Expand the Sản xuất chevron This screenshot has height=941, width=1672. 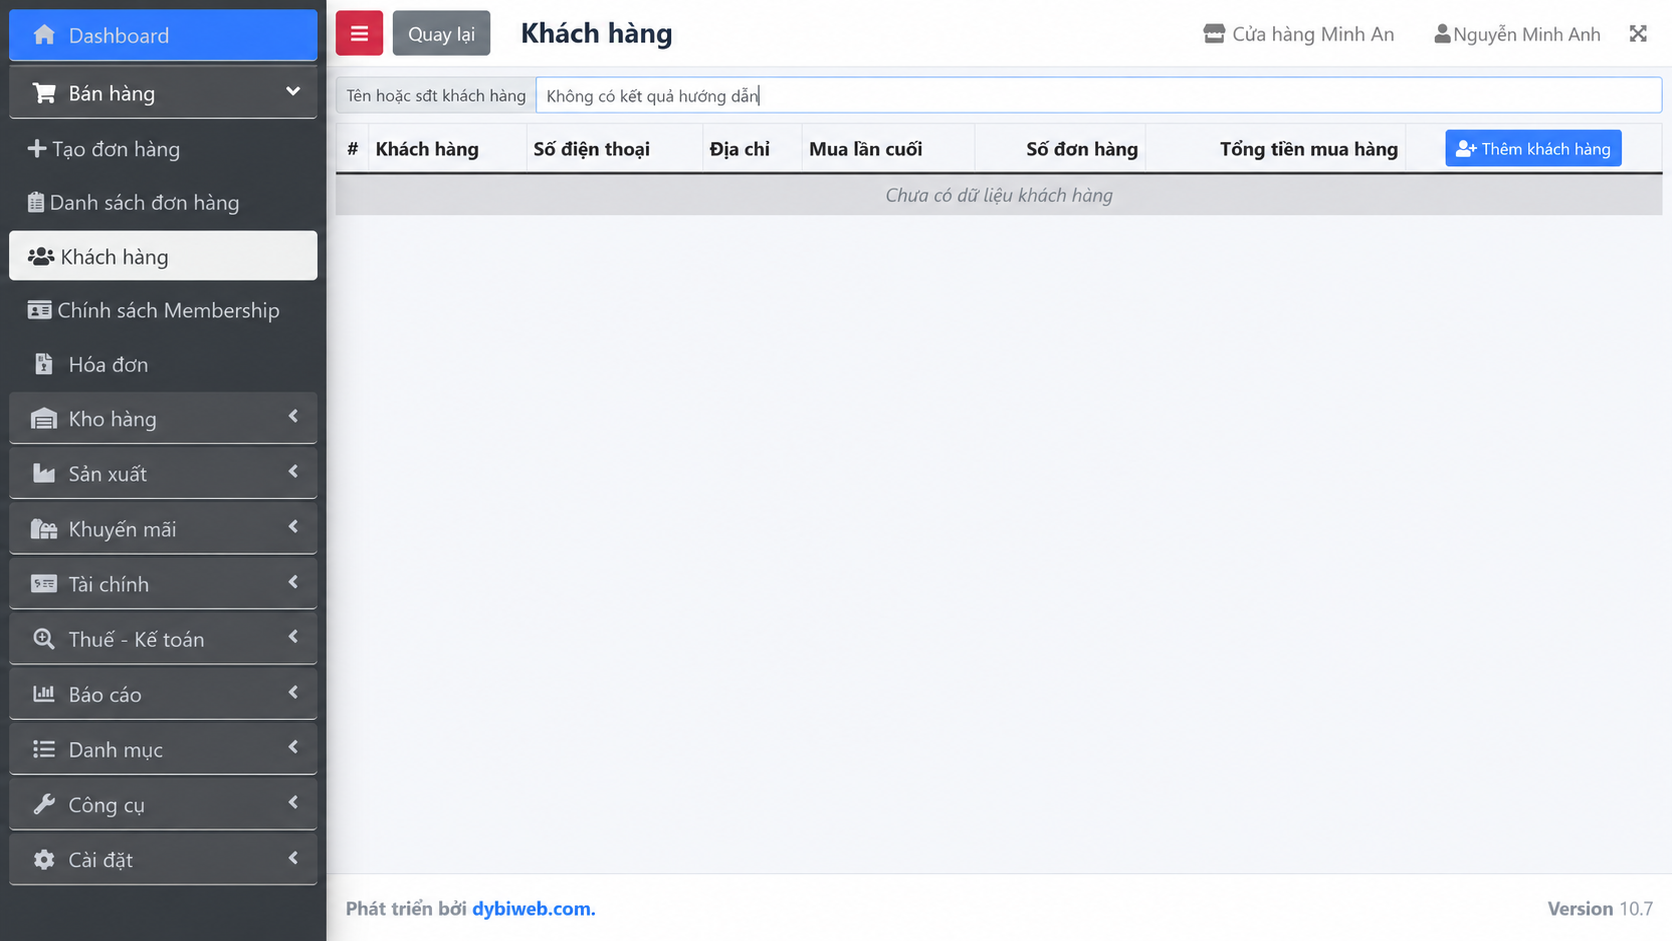tap(293, 471)
